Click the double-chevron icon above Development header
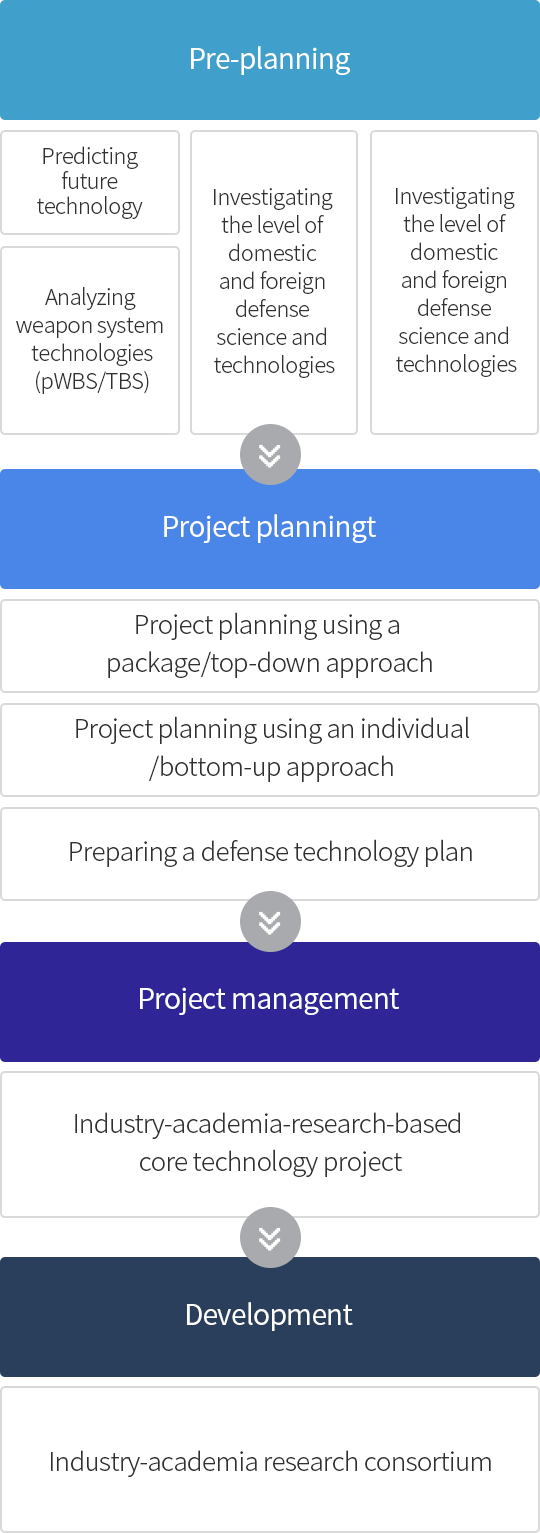Screen dimensions: 540x1533 coord(270,1238)
